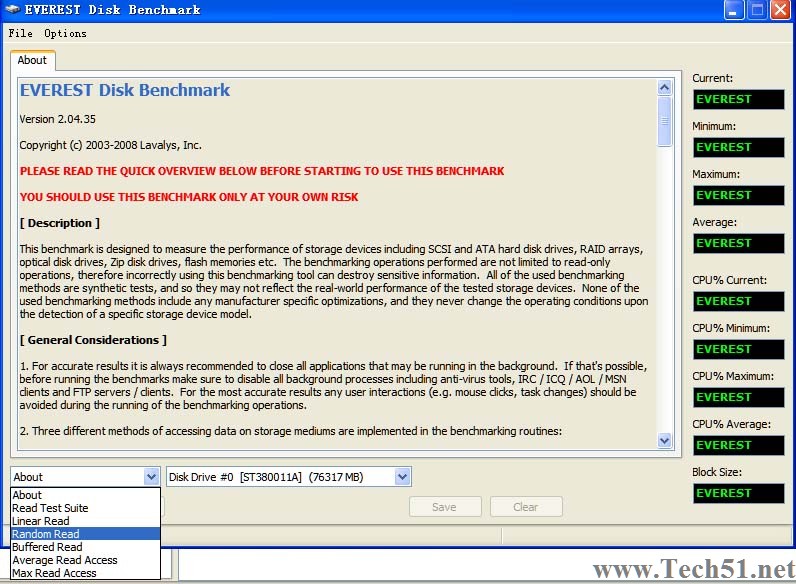The width and height of the screenshot is (796, 584).
Task: Click the Average value display
Action: click(739, 243)
